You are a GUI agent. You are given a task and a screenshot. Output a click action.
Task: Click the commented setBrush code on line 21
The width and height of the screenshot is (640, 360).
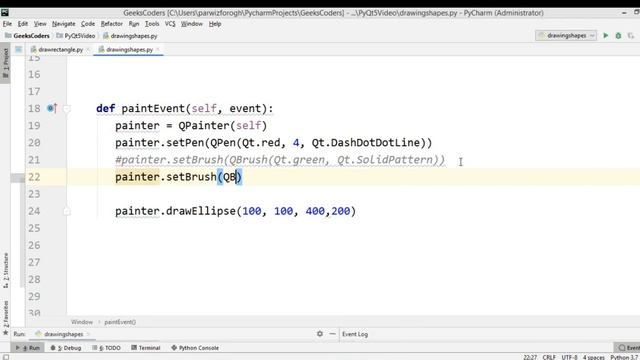(280, 160)
